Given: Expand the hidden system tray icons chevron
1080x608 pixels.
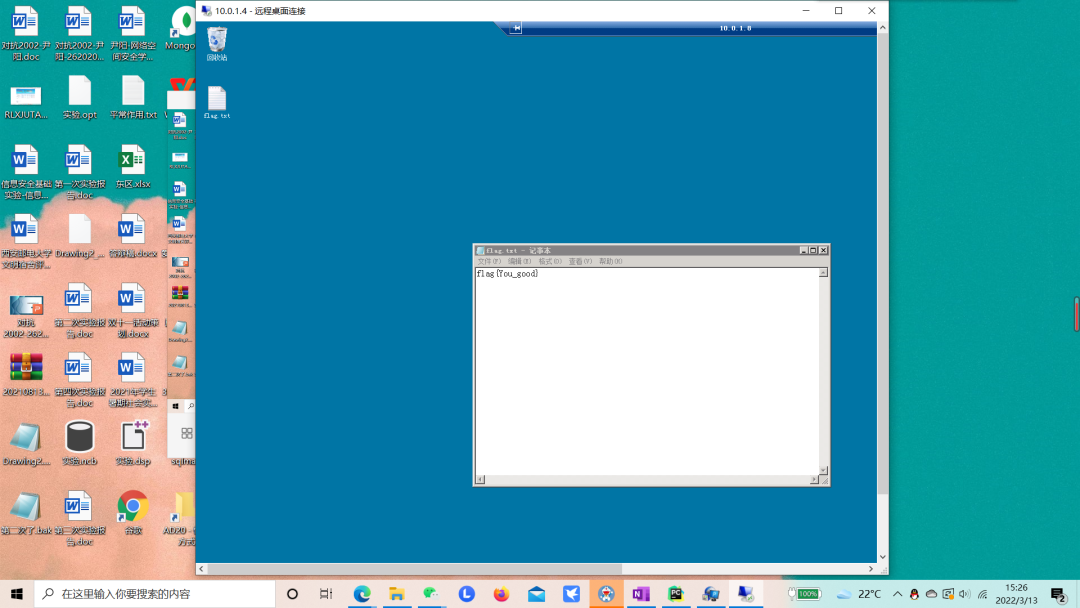Looking at the screenshot, I should [x=897, y=594].
